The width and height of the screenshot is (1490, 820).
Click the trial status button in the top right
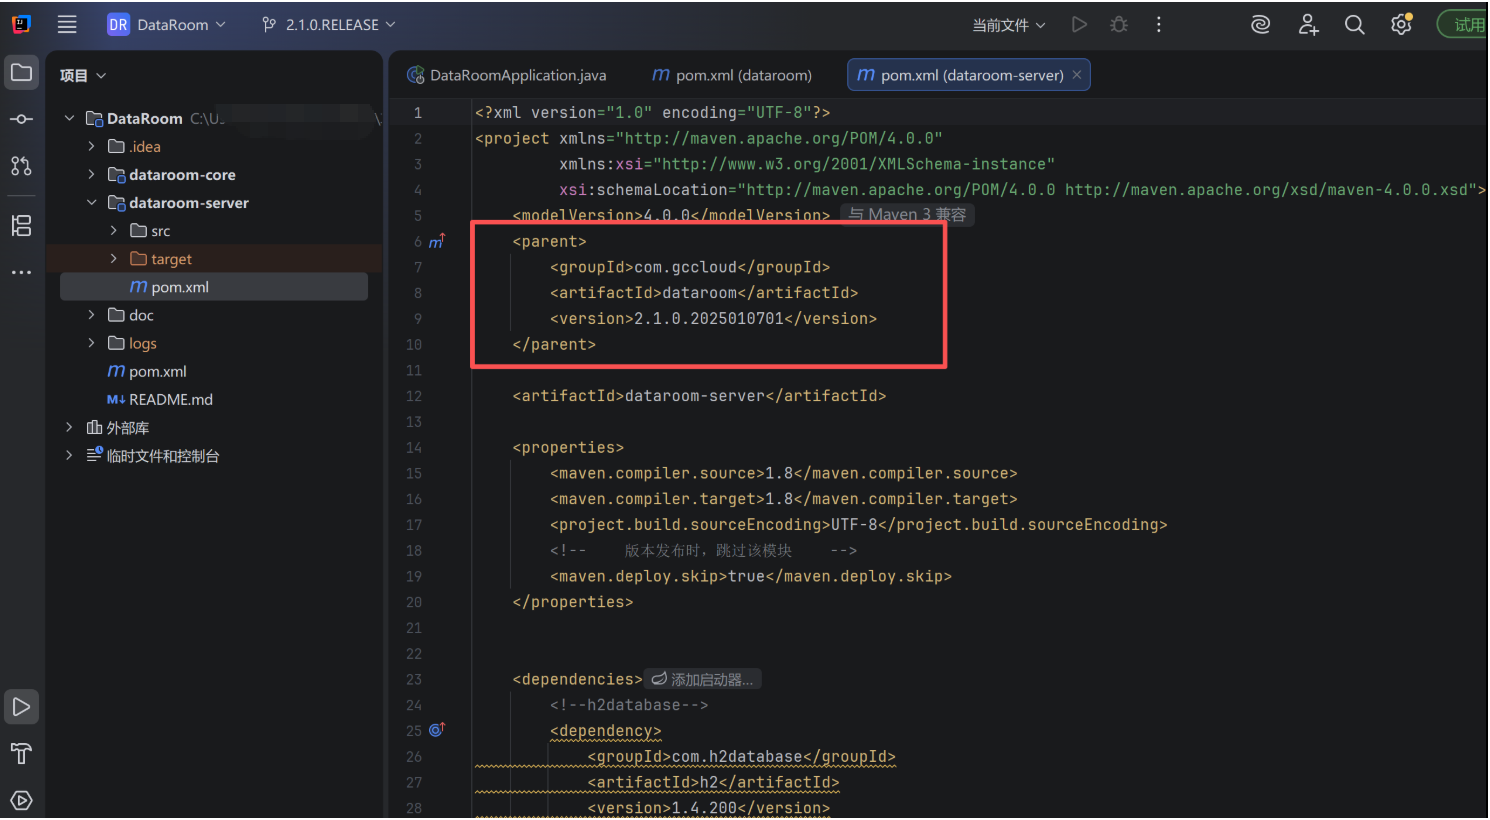(1462, 25)
